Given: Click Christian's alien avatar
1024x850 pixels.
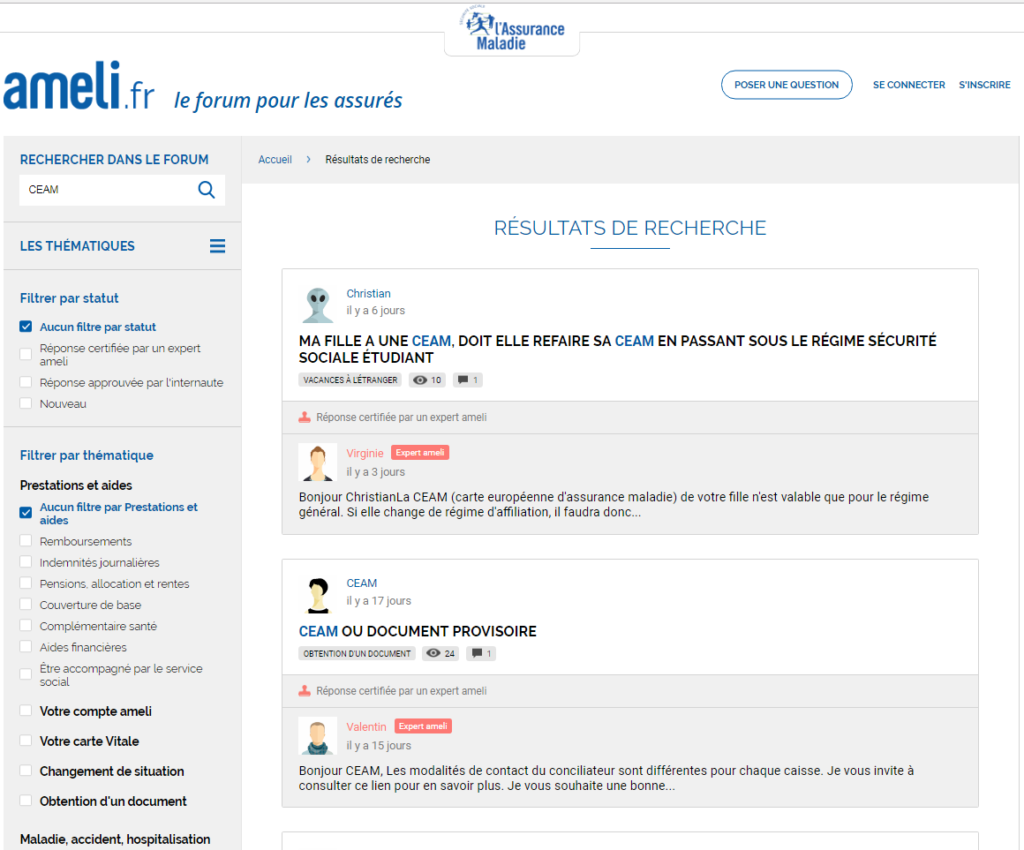Looking at the screenshot, I should [x=318, y=304].
